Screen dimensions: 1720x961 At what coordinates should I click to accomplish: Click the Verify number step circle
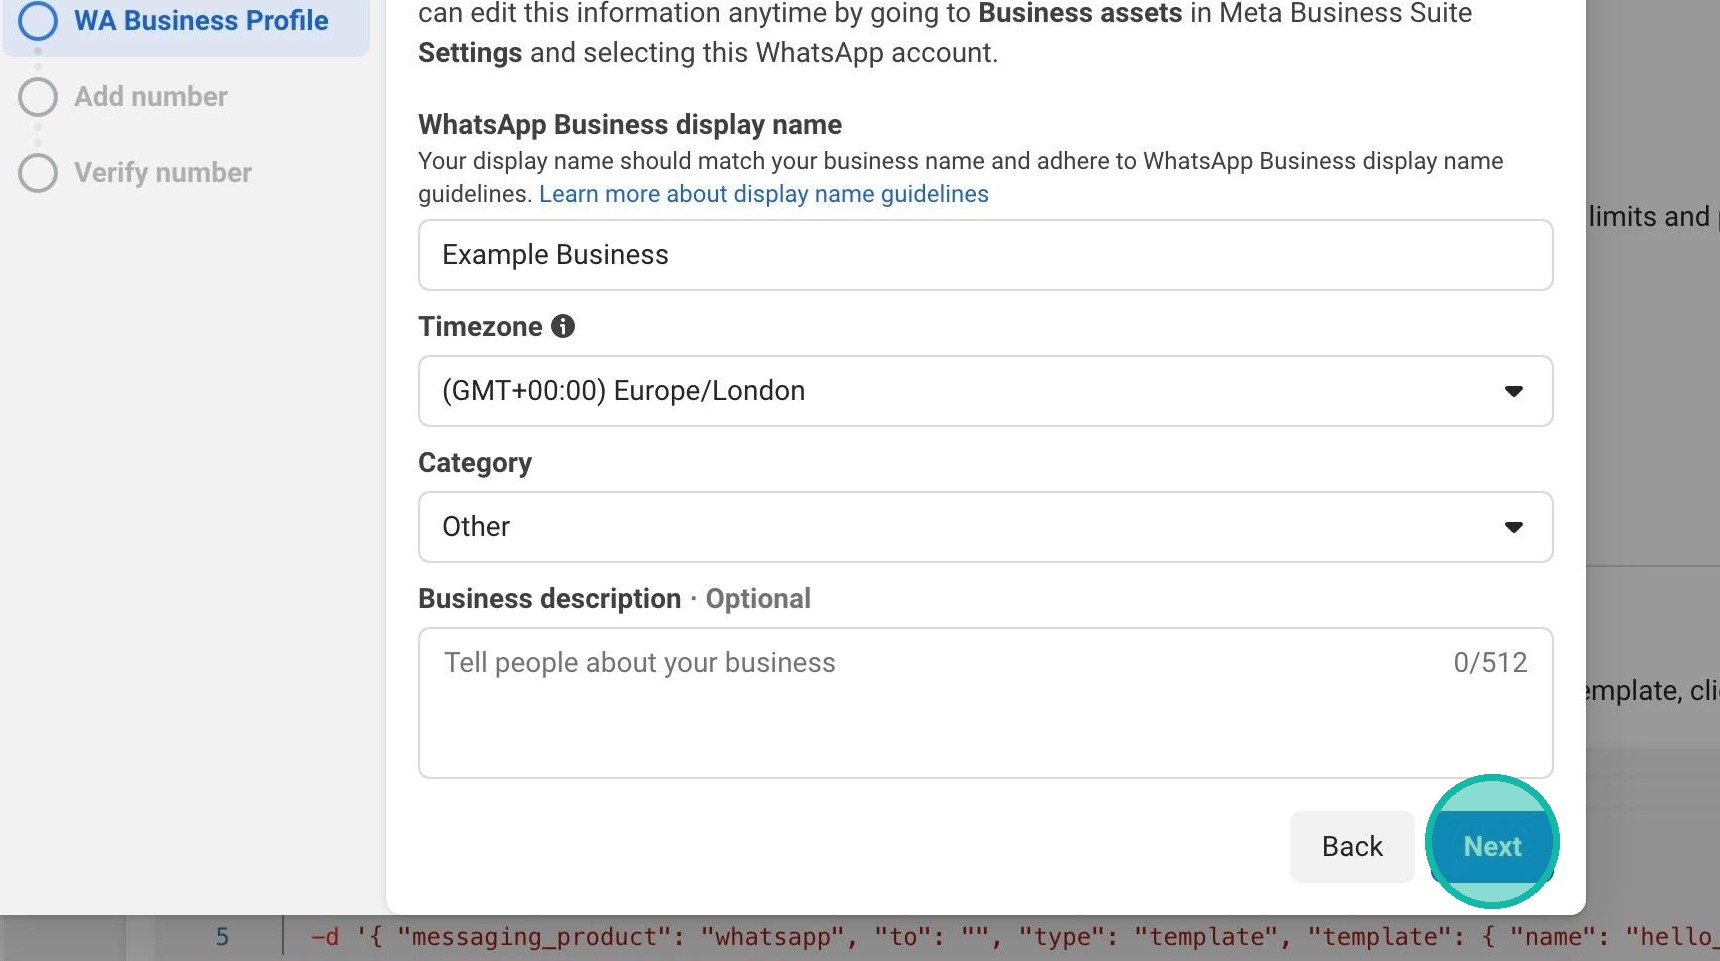(38, 173)
